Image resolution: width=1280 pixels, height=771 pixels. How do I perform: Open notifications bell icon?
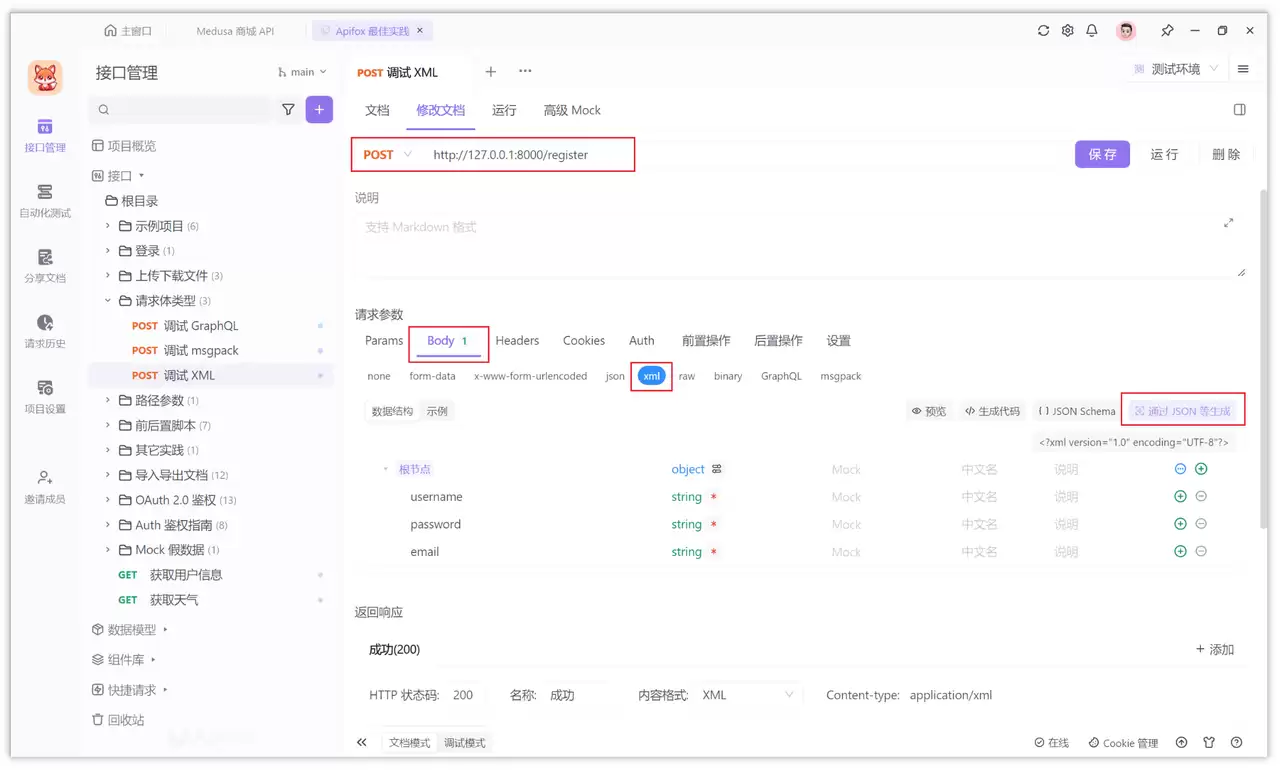[x=1092, y=31]
